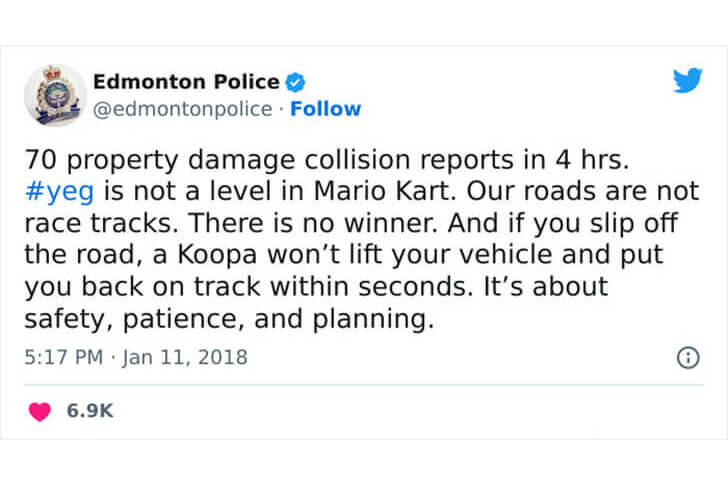
Task: Click the text "back on track within seconds"
Action: click(274, 286)
